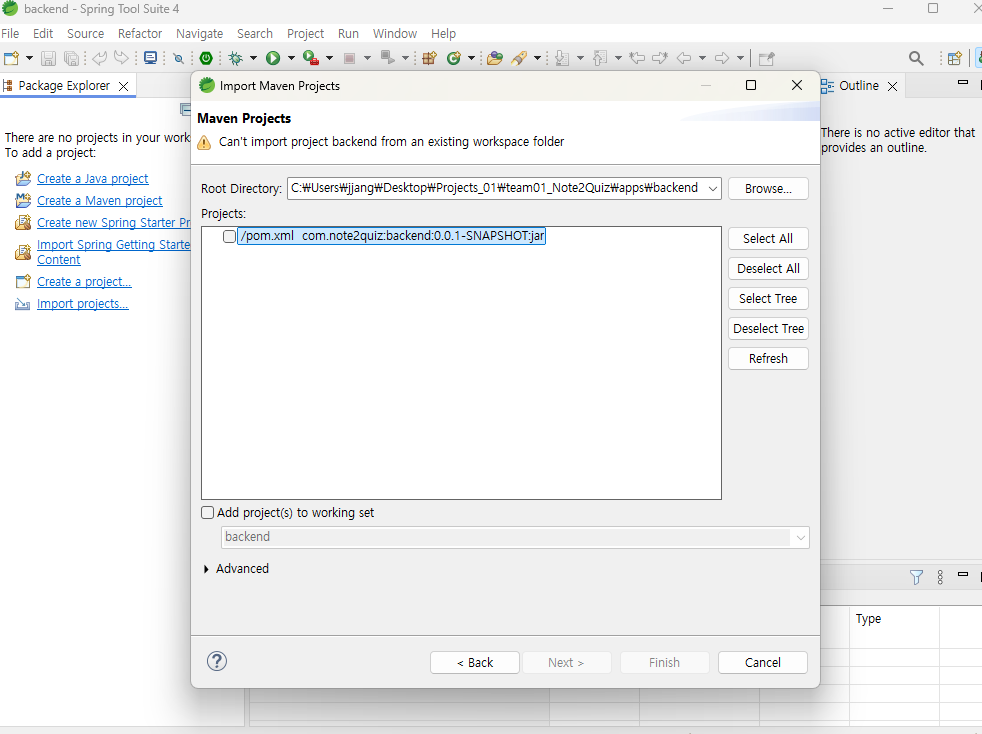
Task: Click the Last Edit Location icon
Action: coord(638,58)
